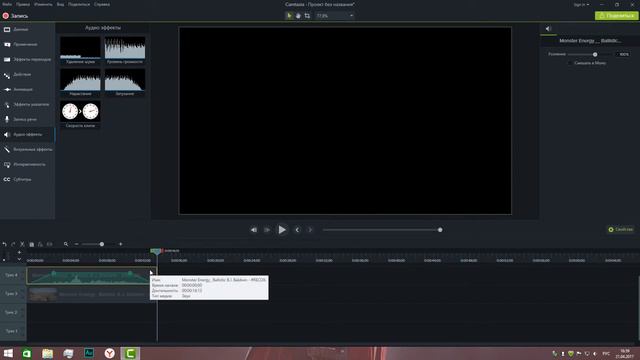640x360 pixels.
Task: Open the Файл menu
Action: coord(7,4)
